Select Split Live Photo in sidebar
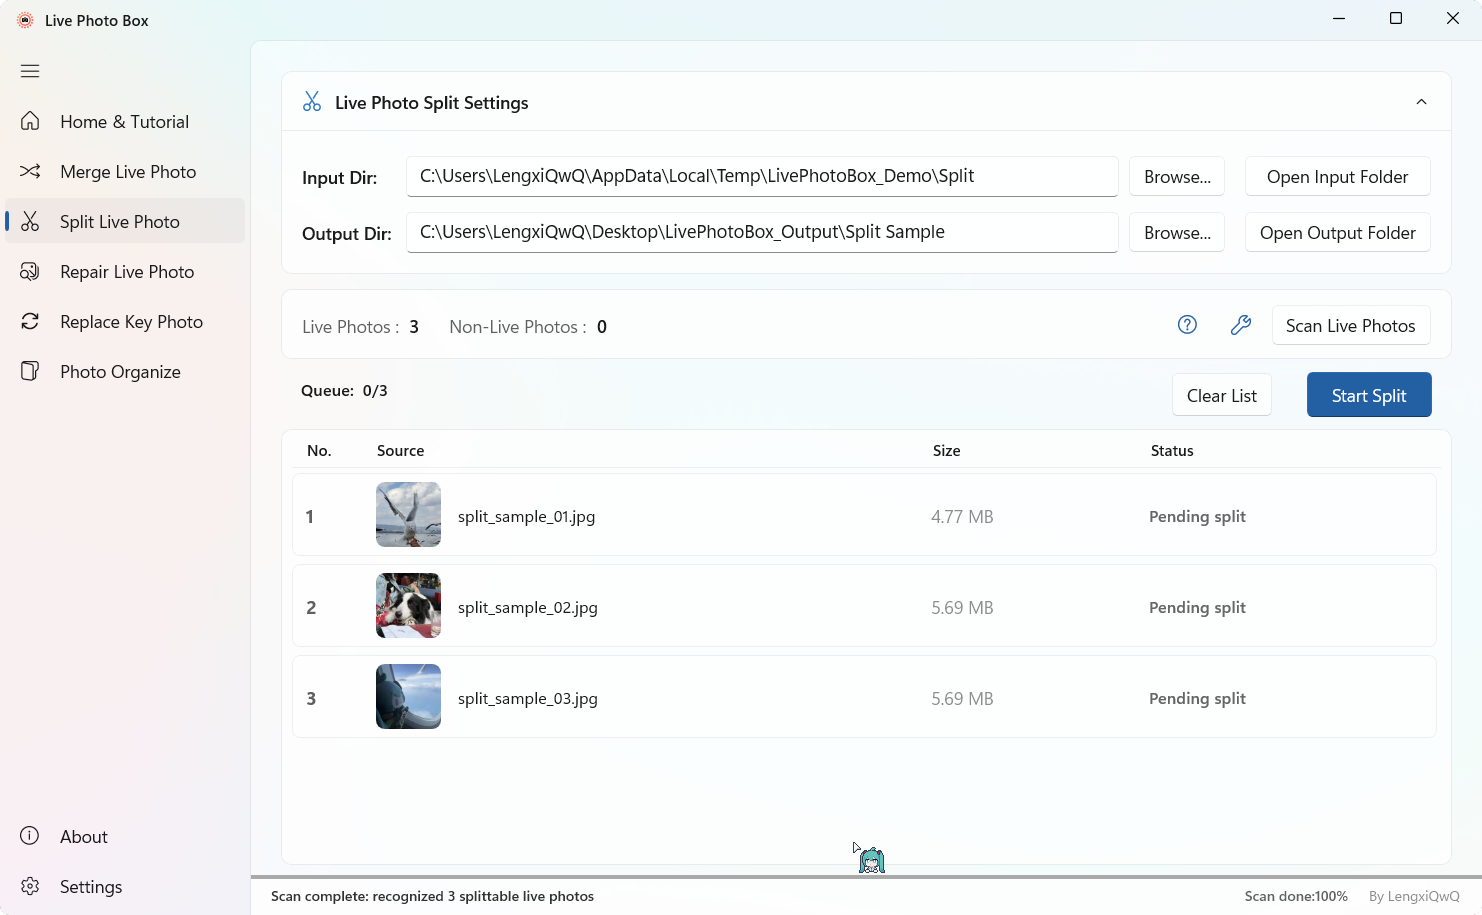 coord(125,221)
